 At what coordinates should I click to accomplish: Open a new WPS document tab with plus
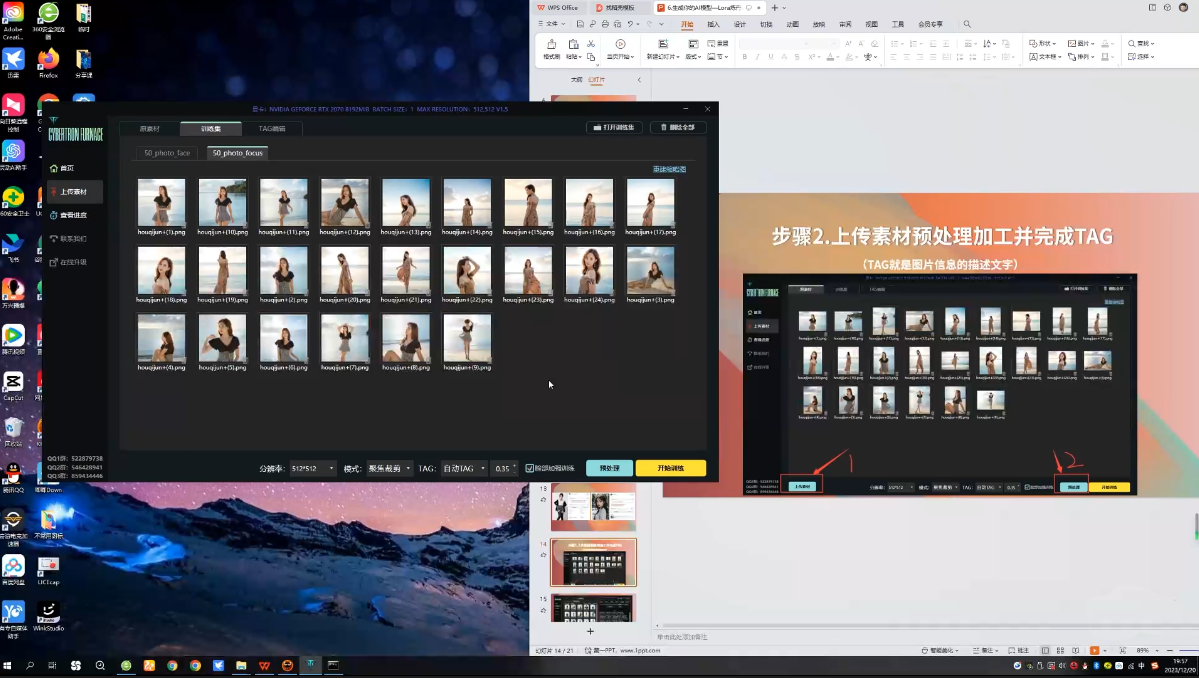(775, 8)
